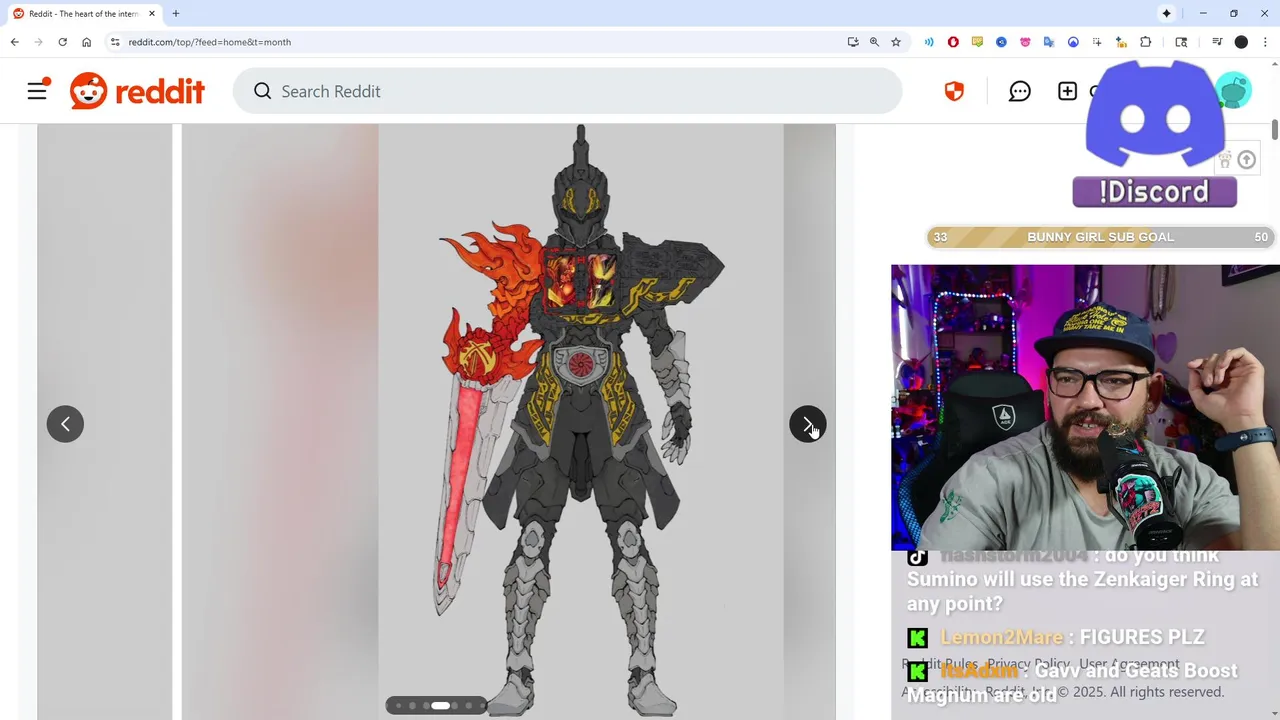Click the Reddit logo to go home
This screenshot has width=1280, height=720.
137,91
